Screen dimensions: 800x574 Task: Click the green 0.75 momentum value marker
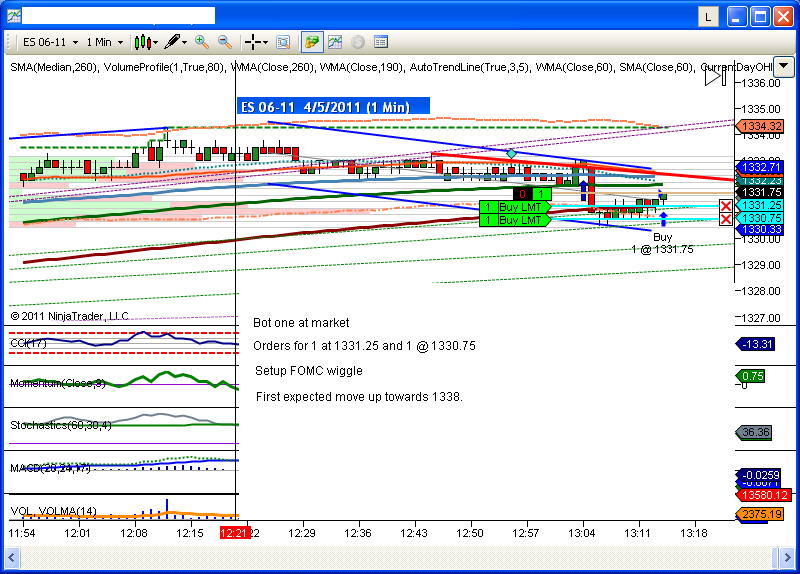point(751,377)
